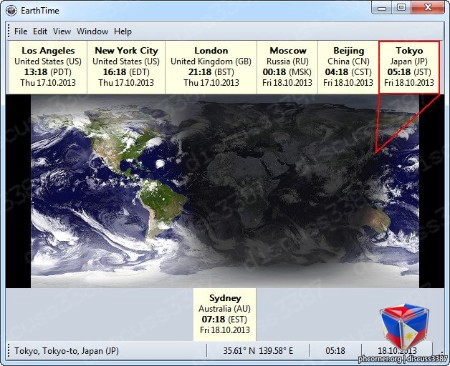
Task: Select the New York City clock panel
Action: pyautogui.click(x=126, y=67)
